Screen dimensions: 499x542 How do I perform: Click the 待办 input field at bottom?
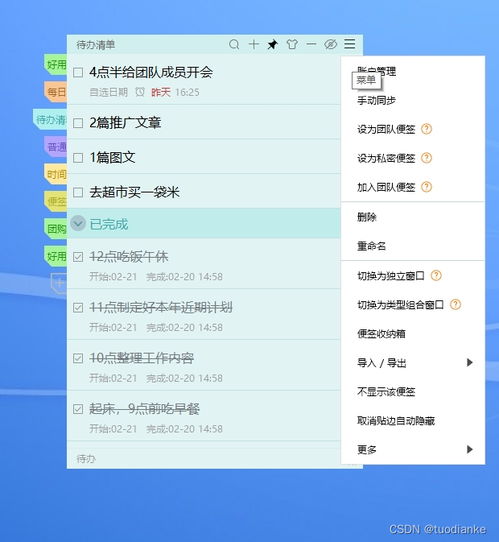204,459
